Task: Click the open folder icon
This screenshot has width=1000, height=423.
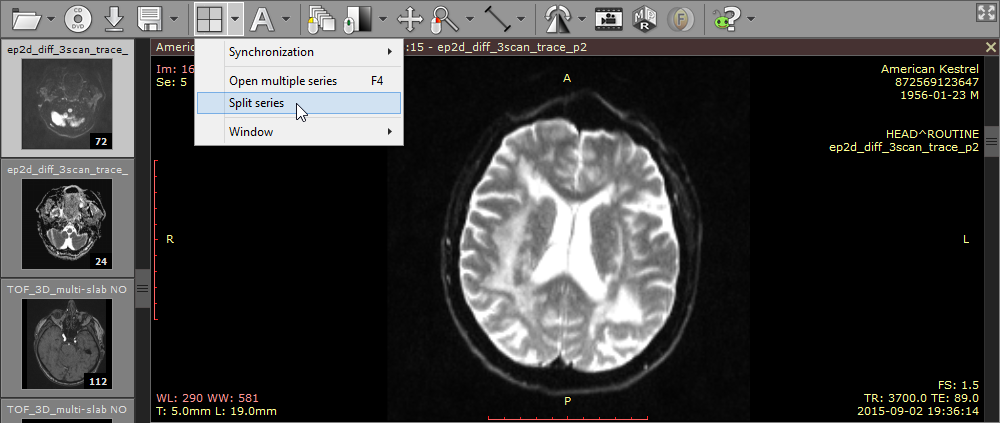Action: pyautogui.click(x=27, y=18)
